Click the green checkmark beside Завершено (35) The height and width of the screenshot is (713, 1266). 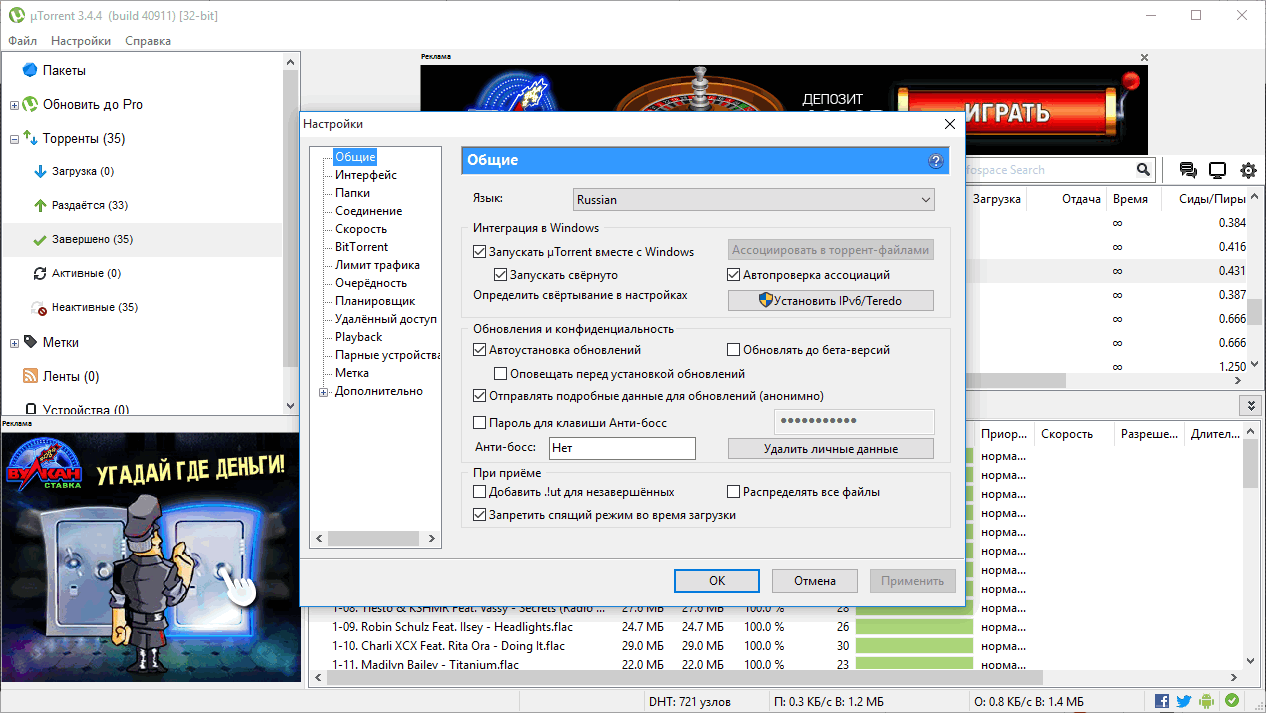click(x=41, y=239)
